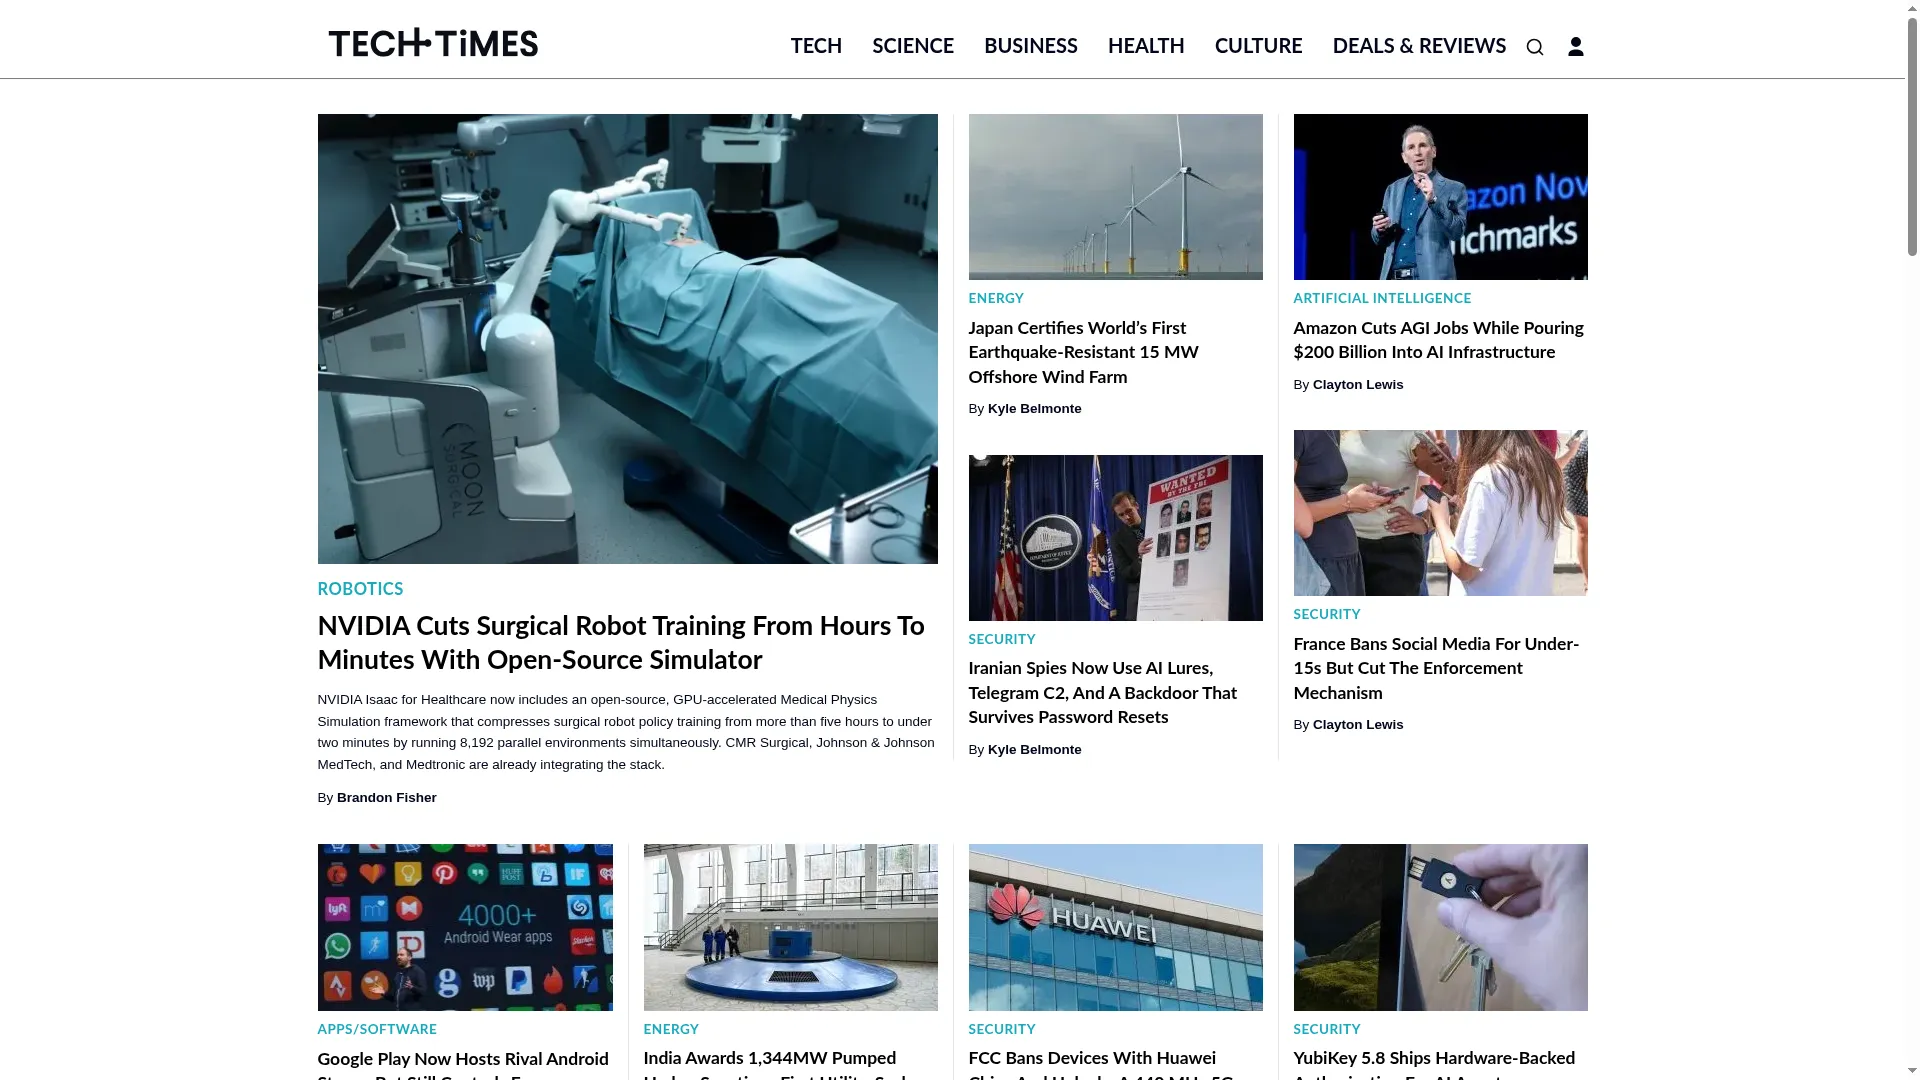
Task: Click SECURITY label above Iranian Spies story
Action: pyautogui.click(x=1002, y=639)
